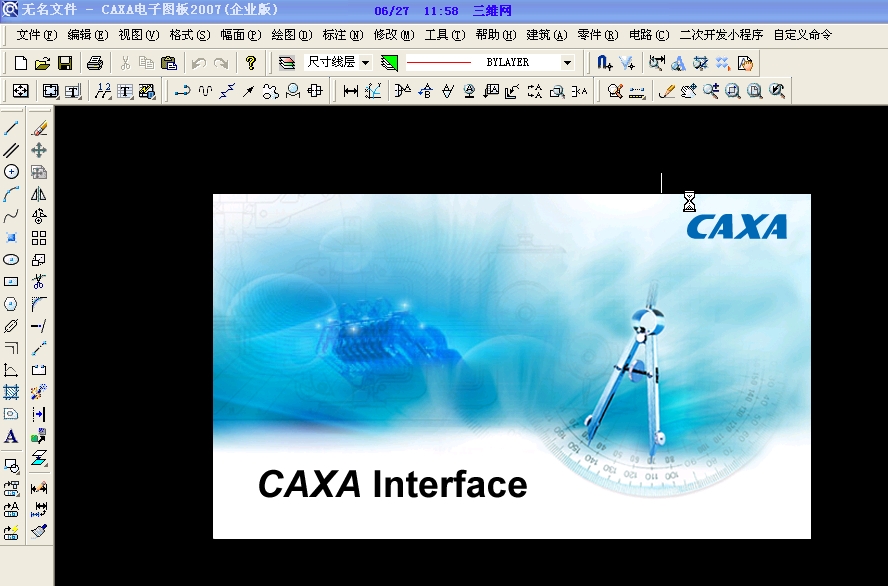This screenshot has height=586, width=888.
Task: Open the 电路(C) menu
Action: pos(649,35)
